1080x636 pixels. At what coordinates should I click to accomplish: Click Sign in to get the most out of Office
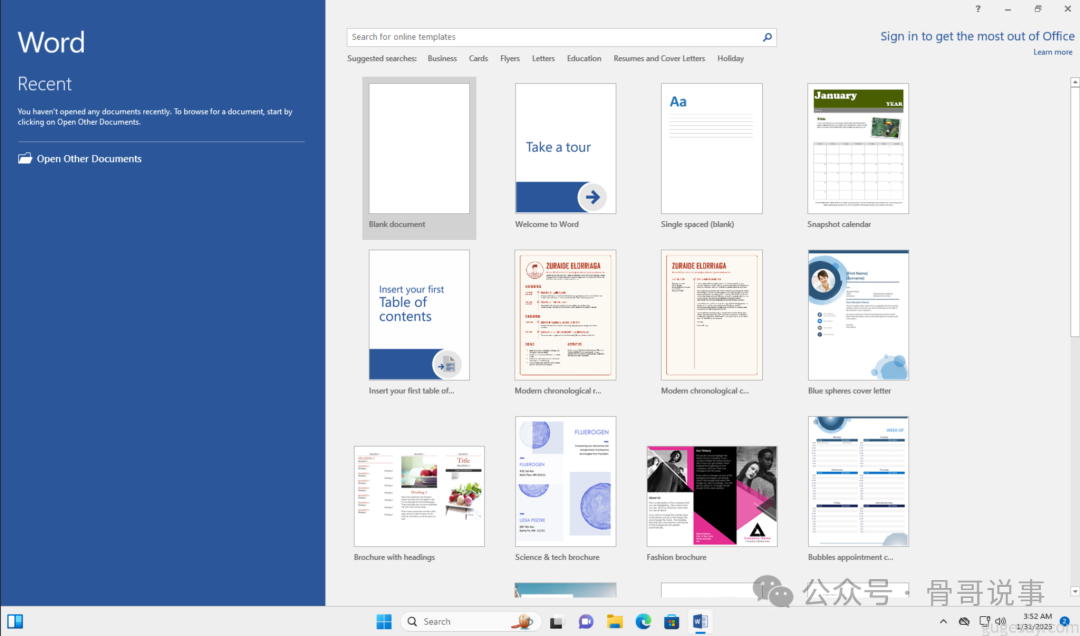[977, 37]
